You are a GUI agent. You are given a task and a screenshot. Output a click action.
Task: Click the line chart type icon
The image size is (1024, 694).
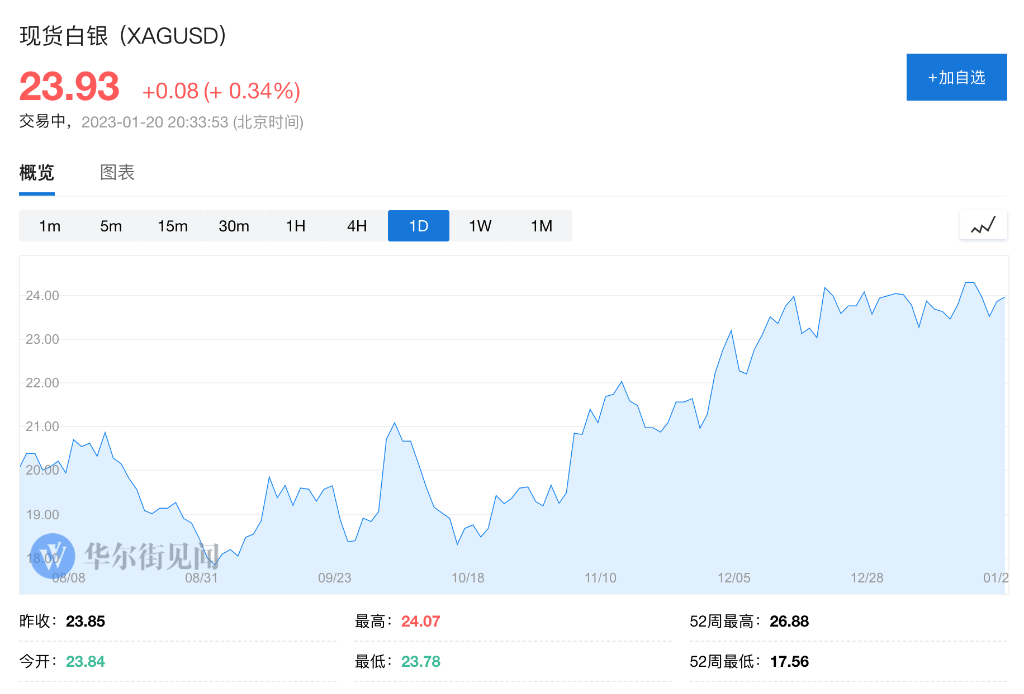point(983,226)
